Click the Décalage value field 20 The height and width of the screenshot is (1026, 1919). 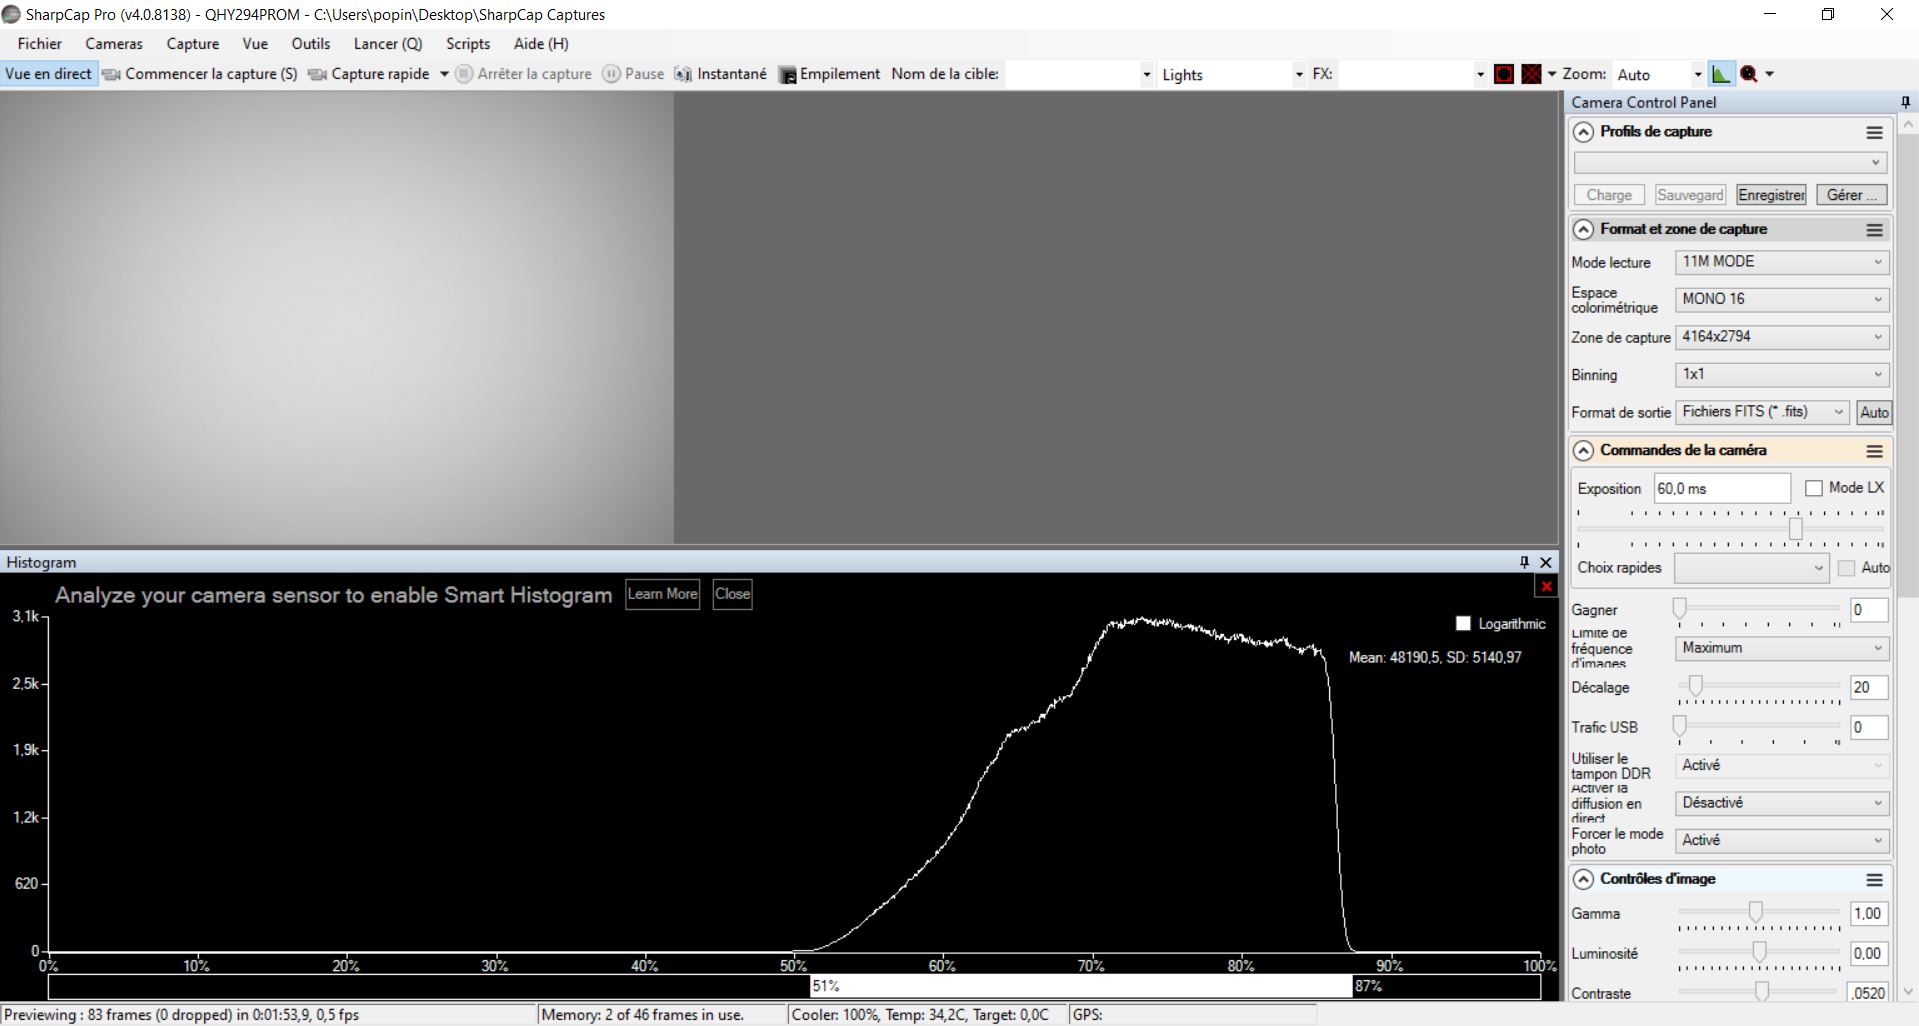pos(1868,688)
